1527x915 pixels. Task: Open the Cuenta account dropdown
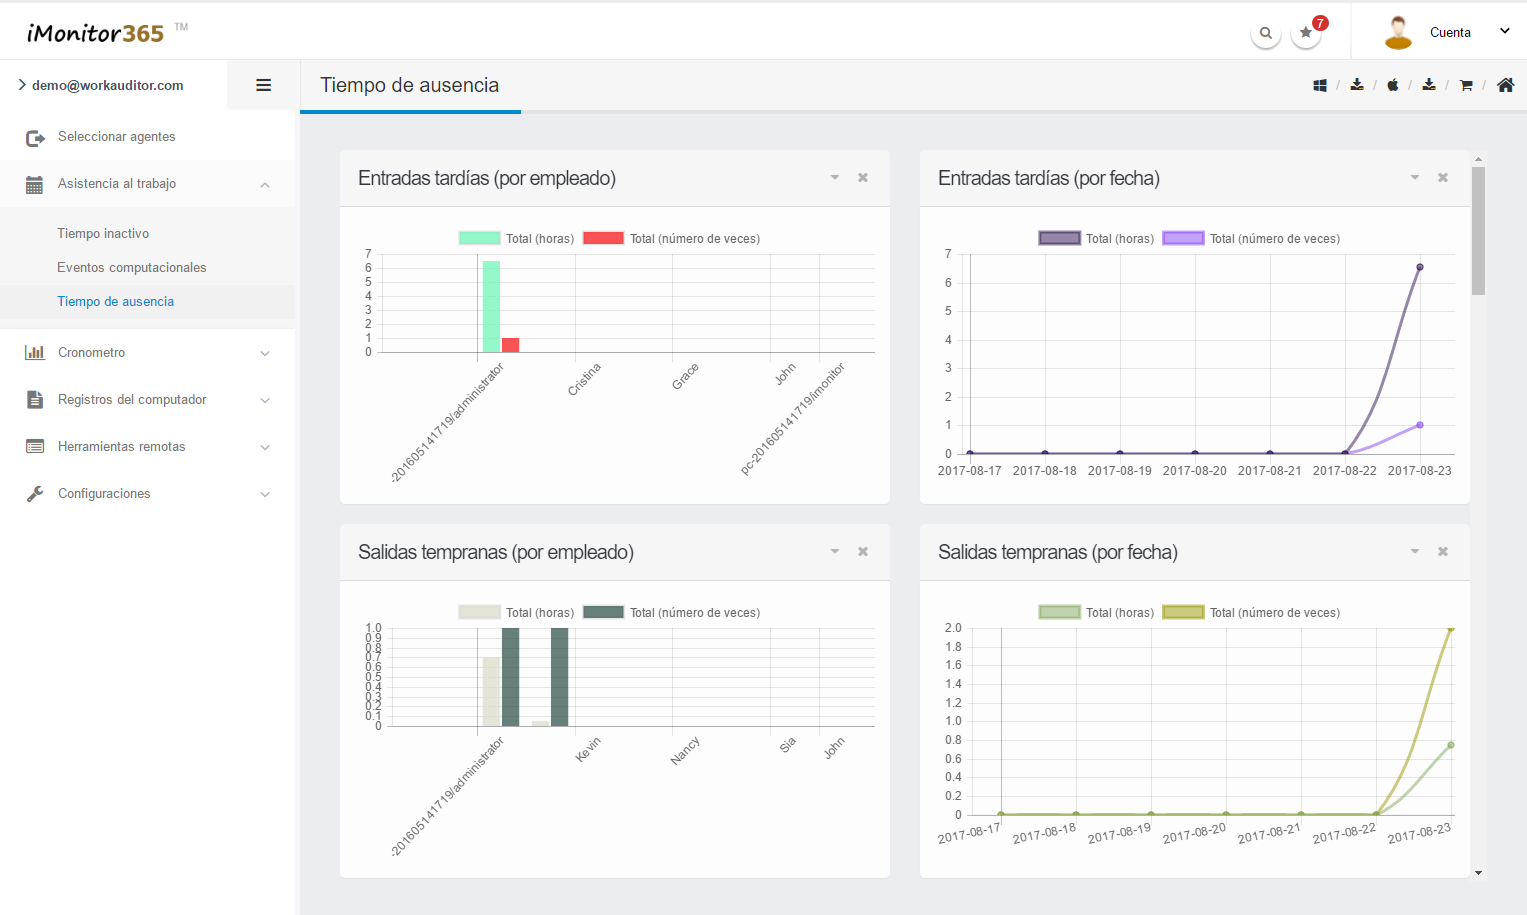coord(1449,33)
